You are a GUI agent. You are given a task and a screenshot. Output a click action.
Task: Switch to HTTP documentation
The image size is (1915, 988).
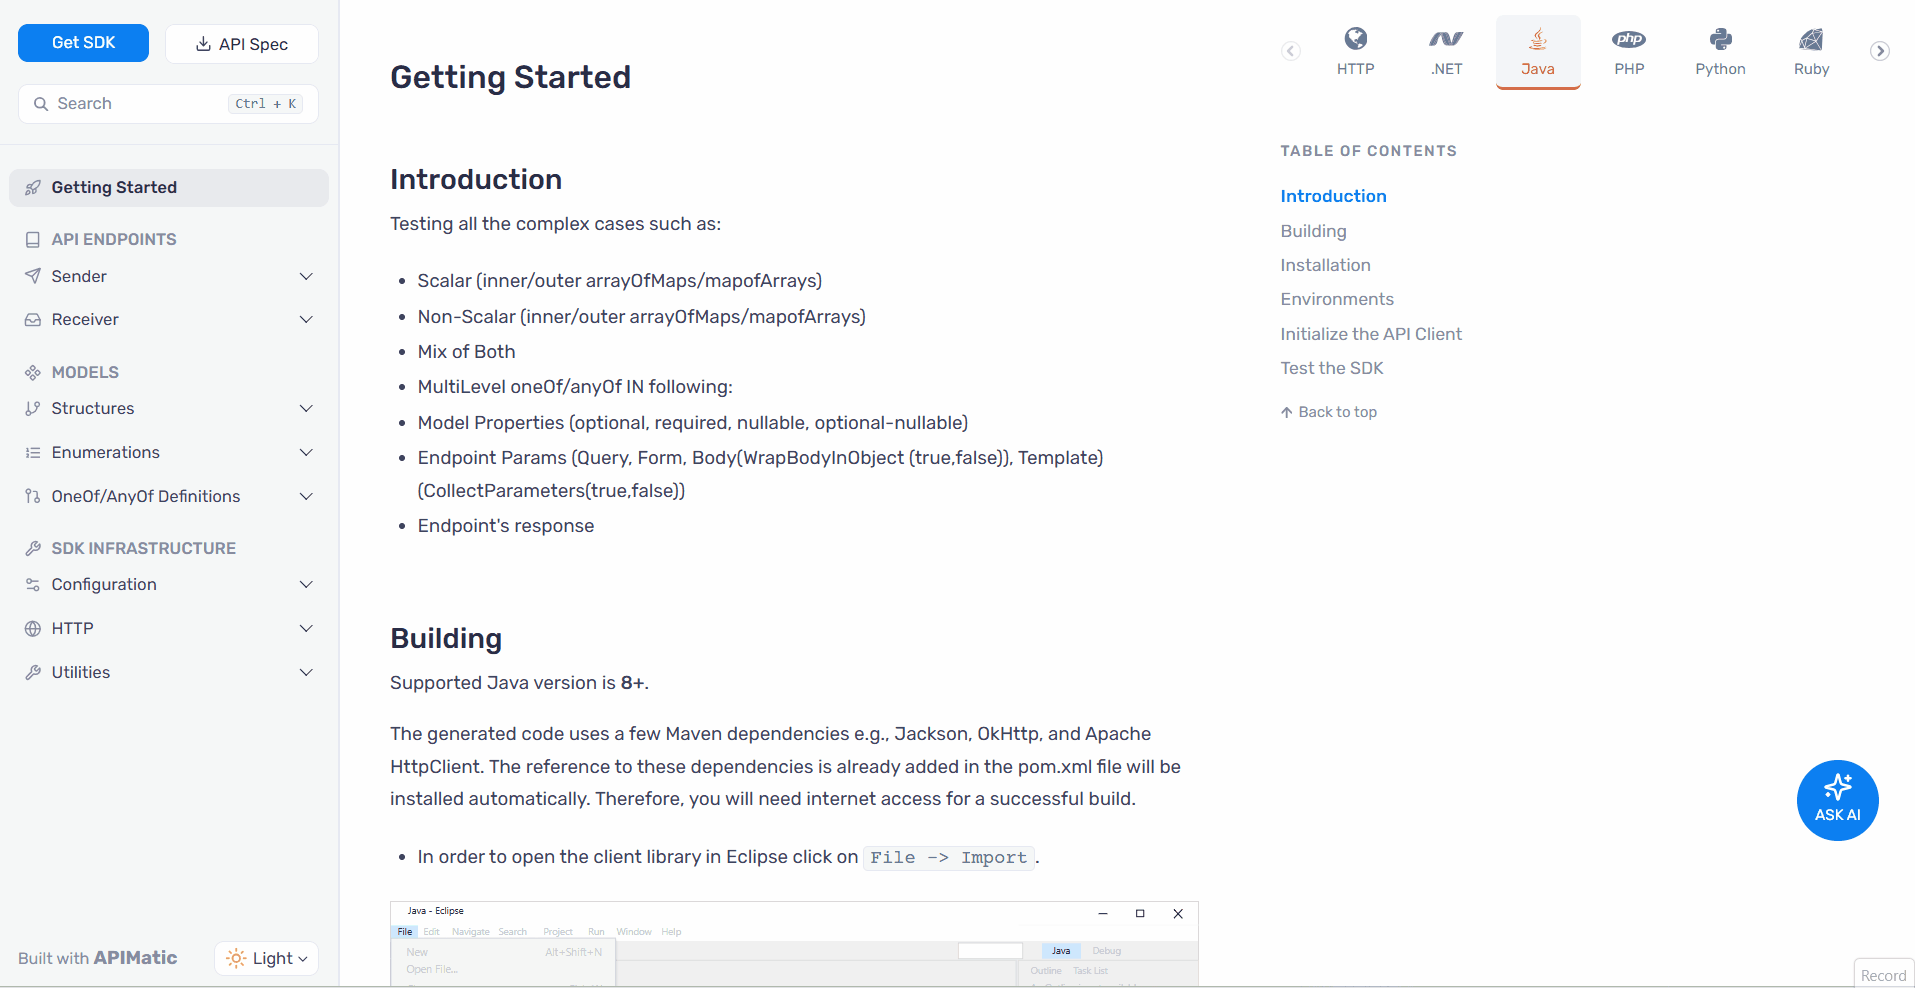(x=1355, y=51)
